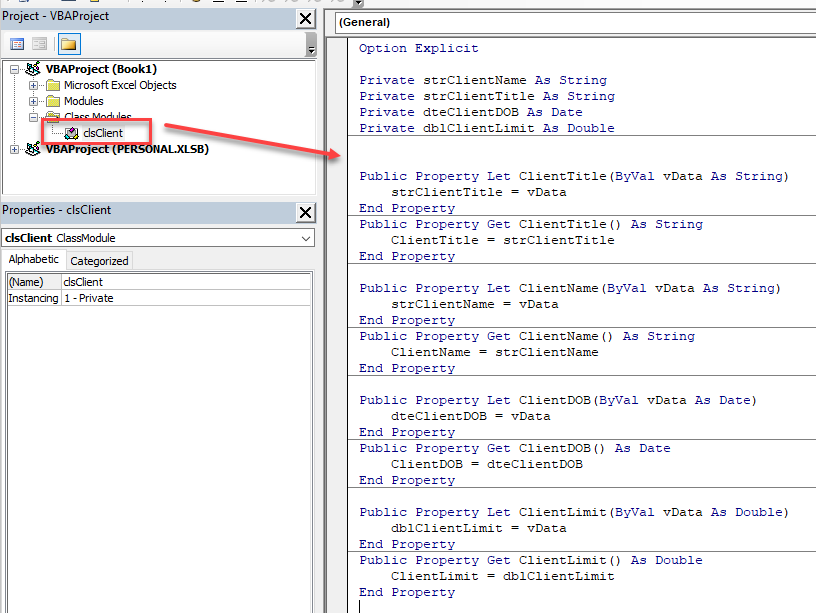
Task: Click the Property Let ClientLimit declaration line
Action: [574, 512]
